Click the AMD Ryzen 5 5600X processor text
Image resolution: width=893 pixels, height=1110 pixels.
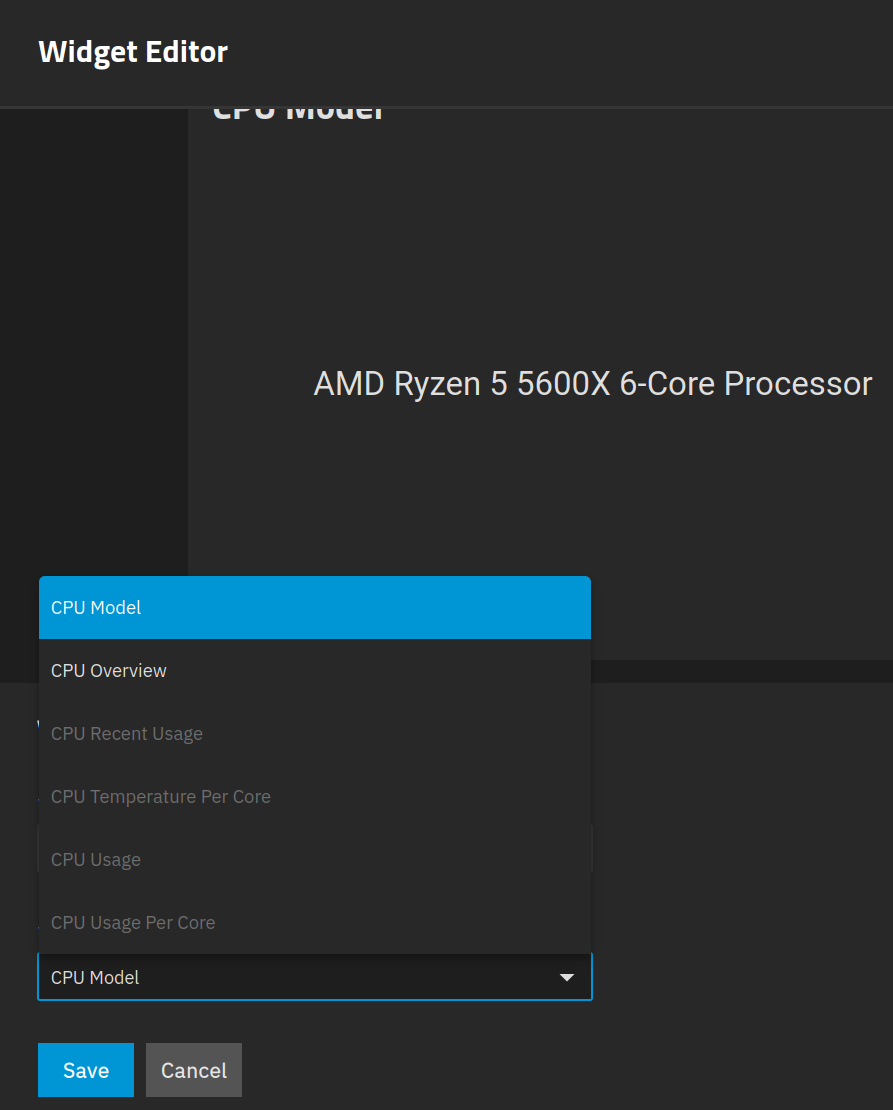click(593, 384)
